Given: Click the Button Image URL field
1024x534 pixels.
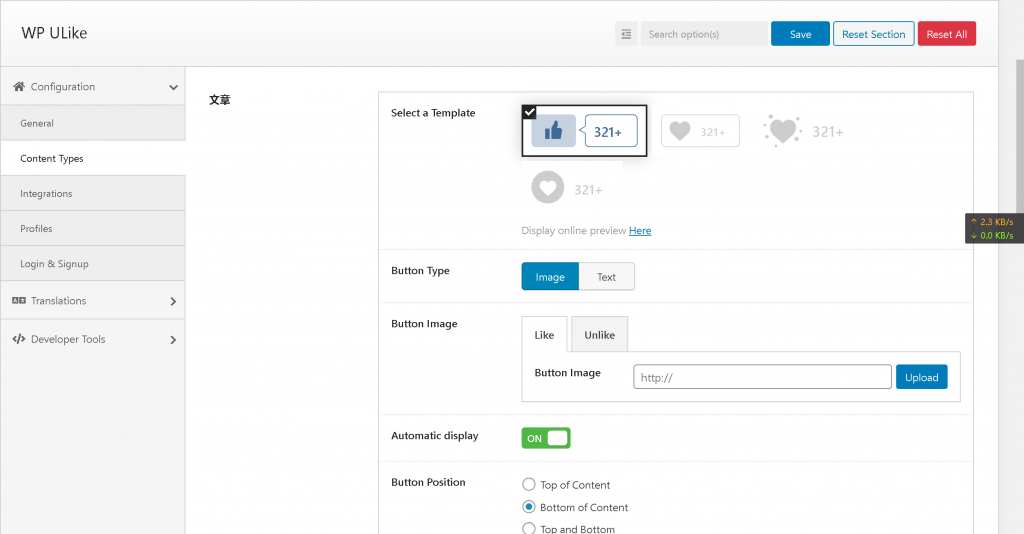Looking at the screenshot, I should coord(762,377).
